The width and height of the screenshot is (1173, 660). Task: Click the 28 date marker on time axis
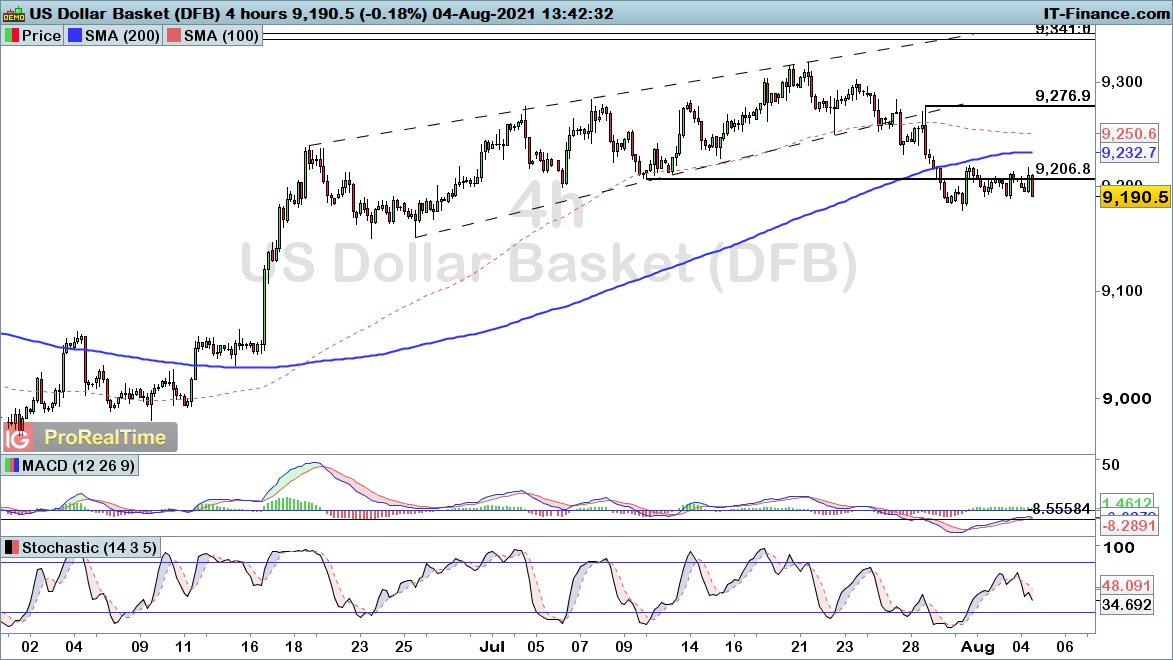(910, 647)
